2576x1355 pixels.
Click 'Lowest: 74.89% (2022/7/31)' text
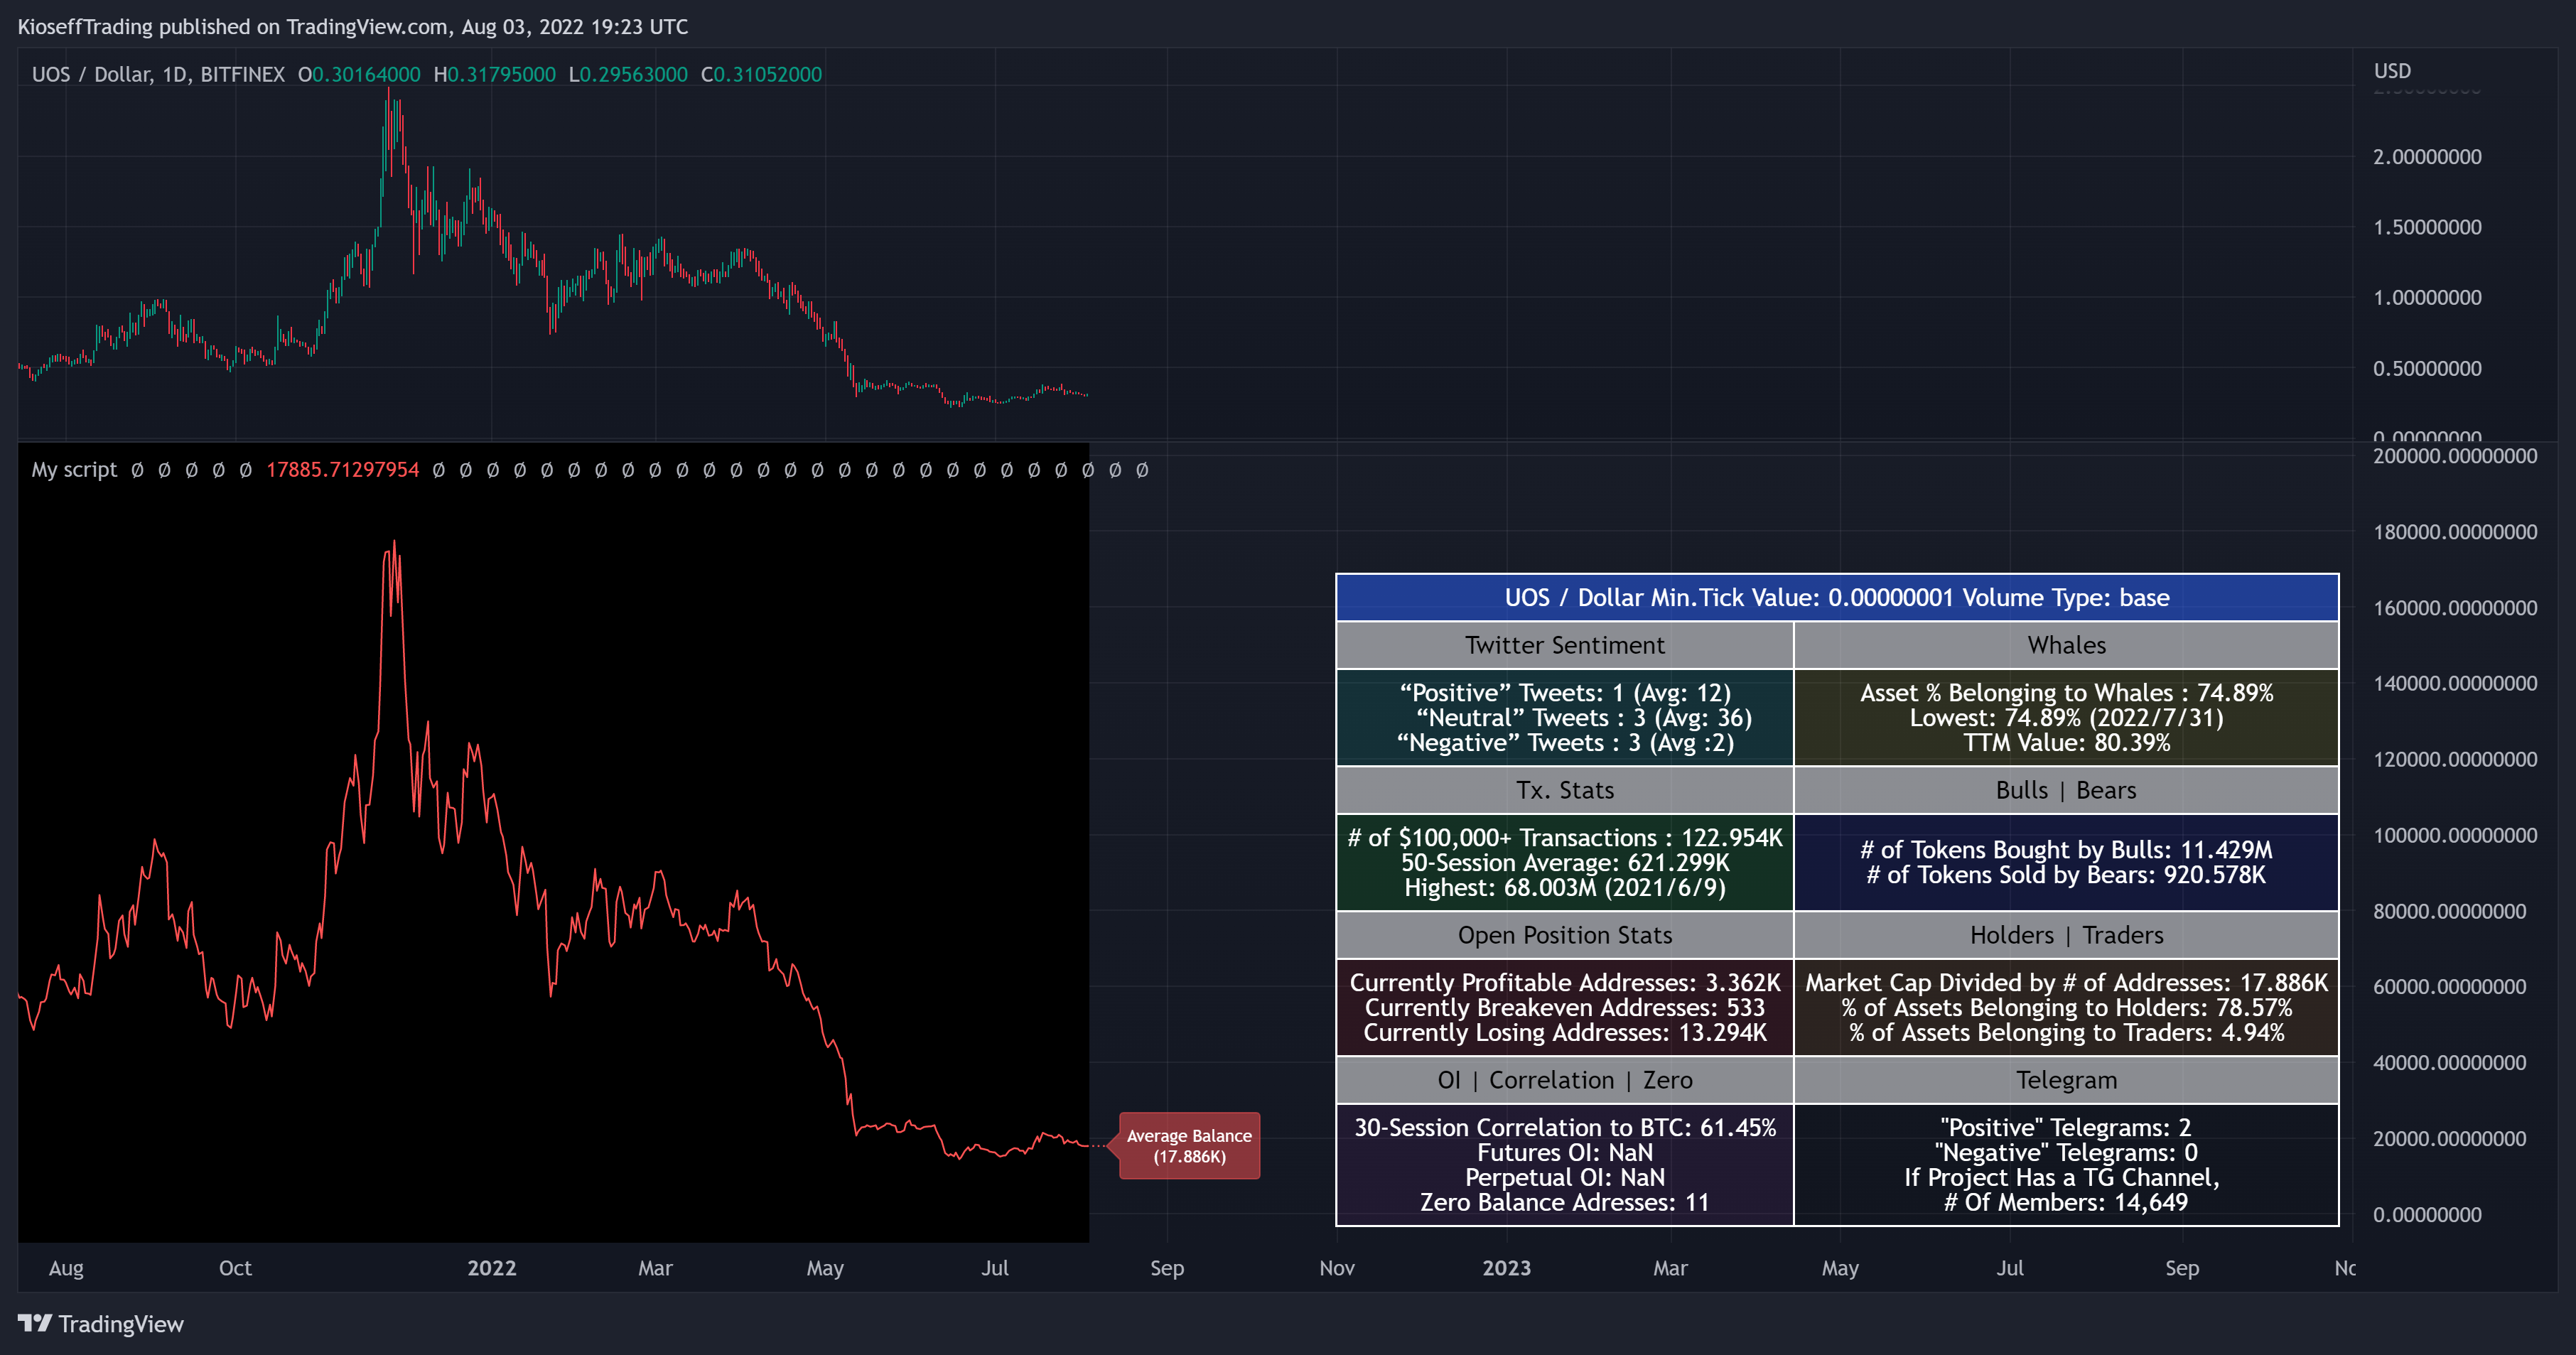pos(2066,718)
